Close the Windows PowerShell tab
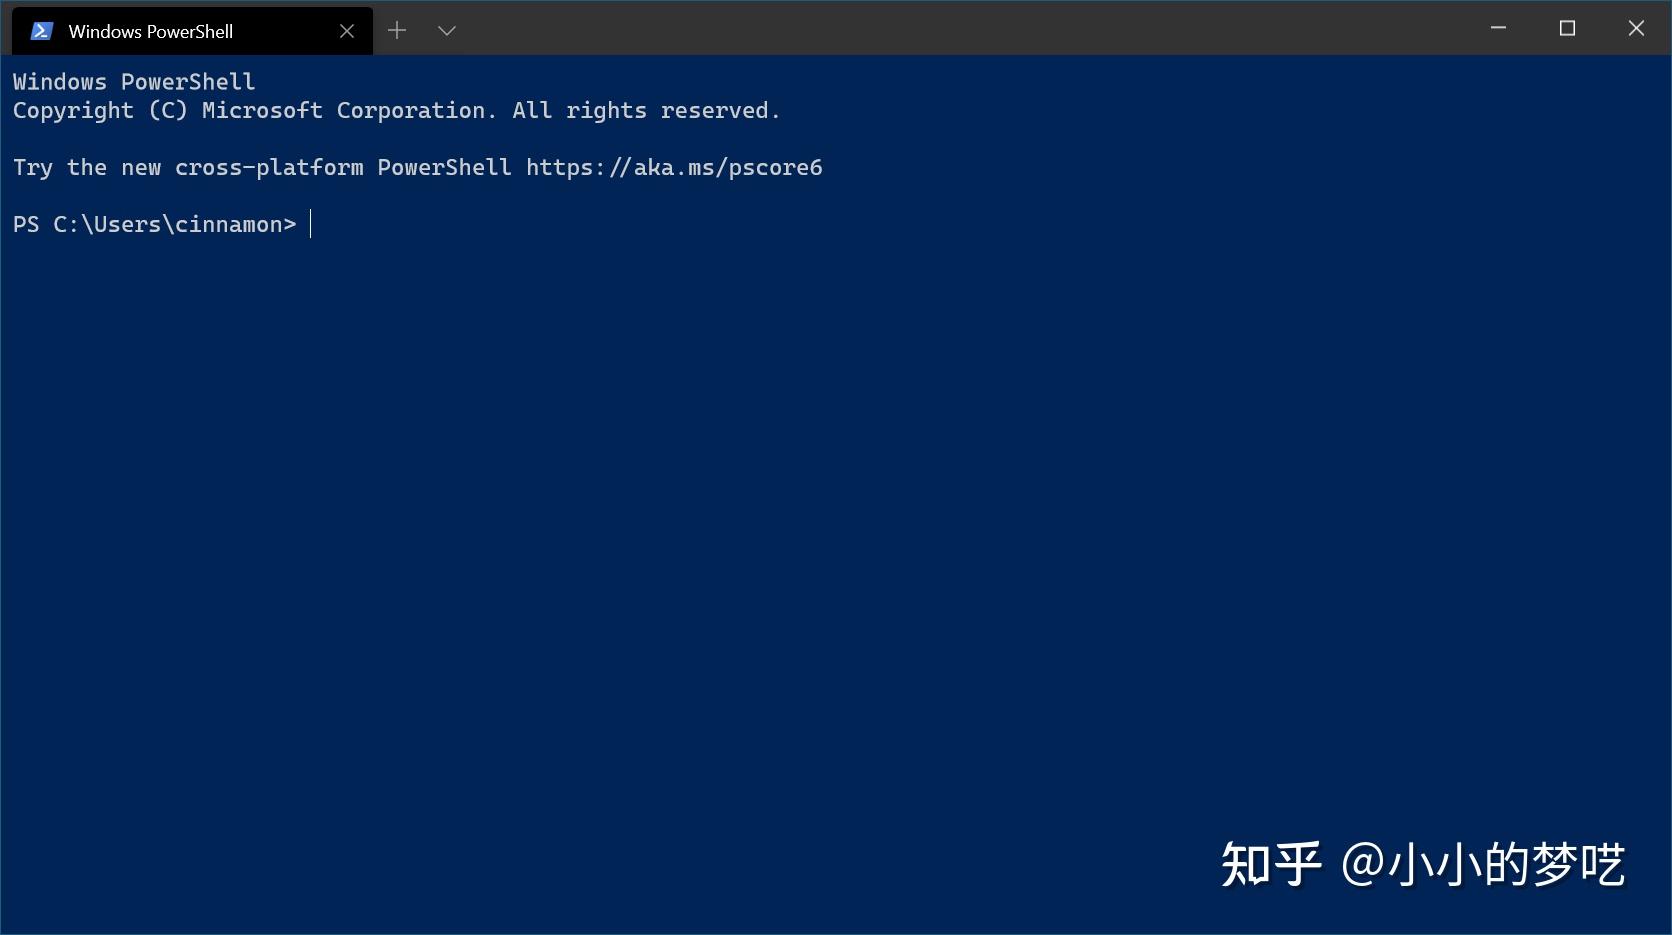The image size is (1672, 935). click(x=346, y=31)
